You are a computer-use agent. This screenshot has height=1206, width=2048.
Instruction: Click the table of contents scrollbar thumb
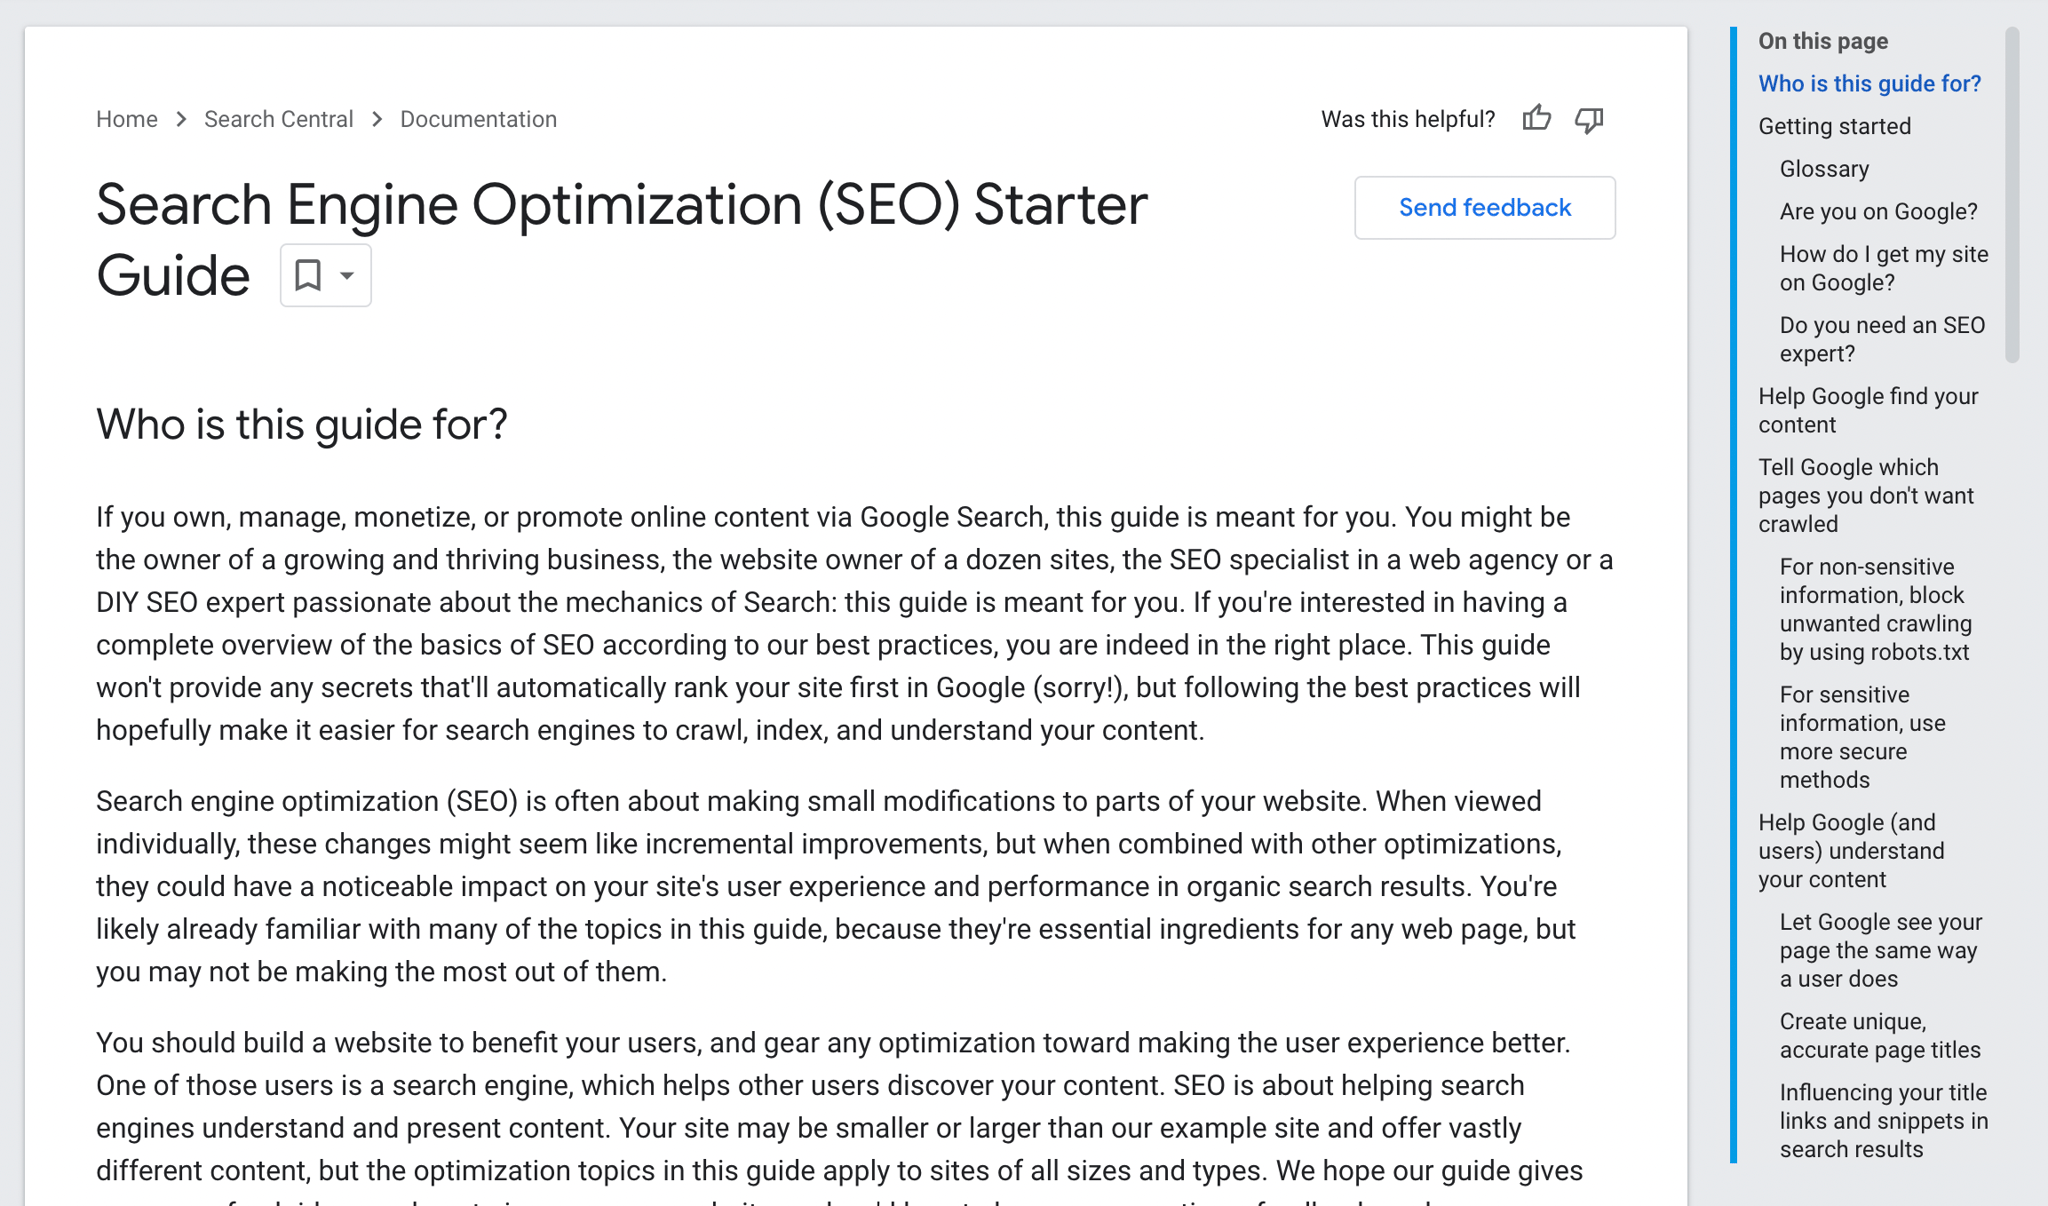(2012, 195)
